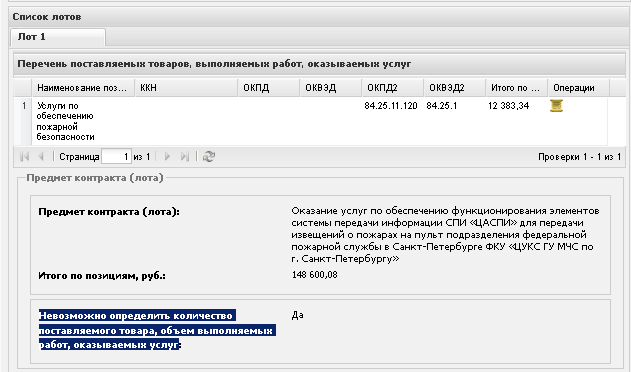Click the Итого по ... column header
The image size is (631, 372).
coord(517,88)
